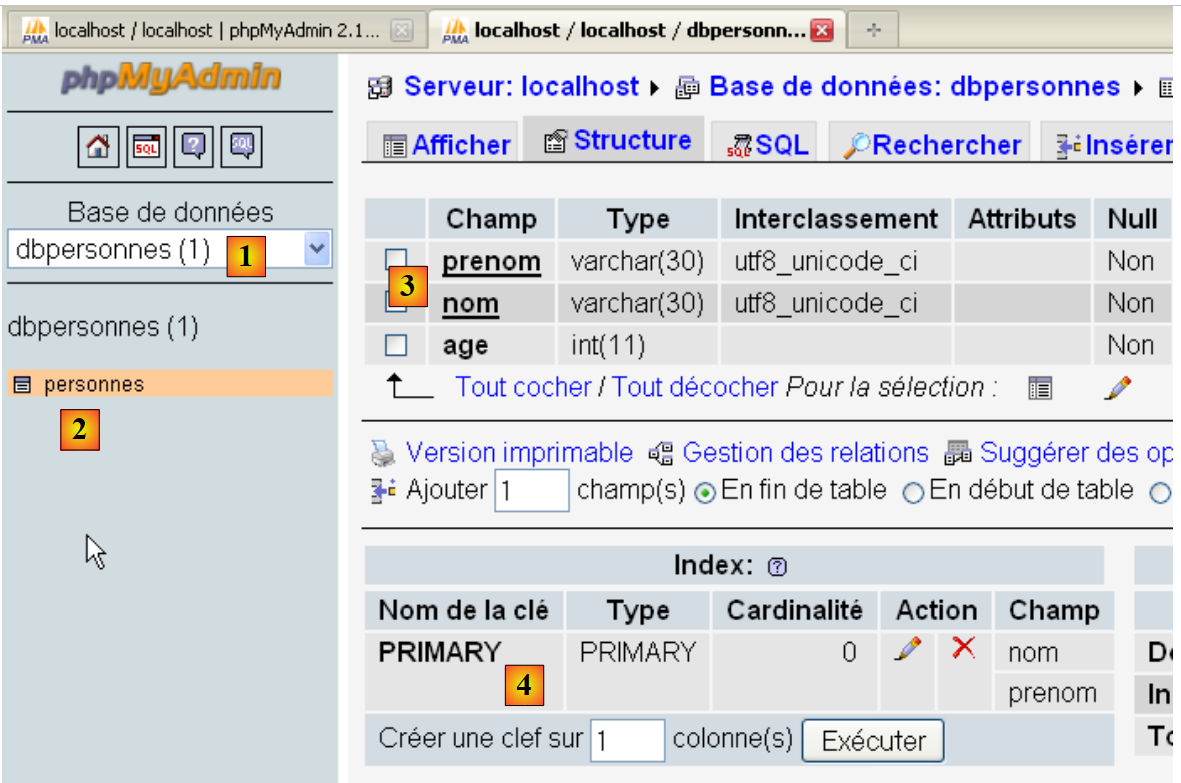The image size is (1181, 783).
Task: Open phpMyAdmin documentation help icon
Action: pos(194,147)
